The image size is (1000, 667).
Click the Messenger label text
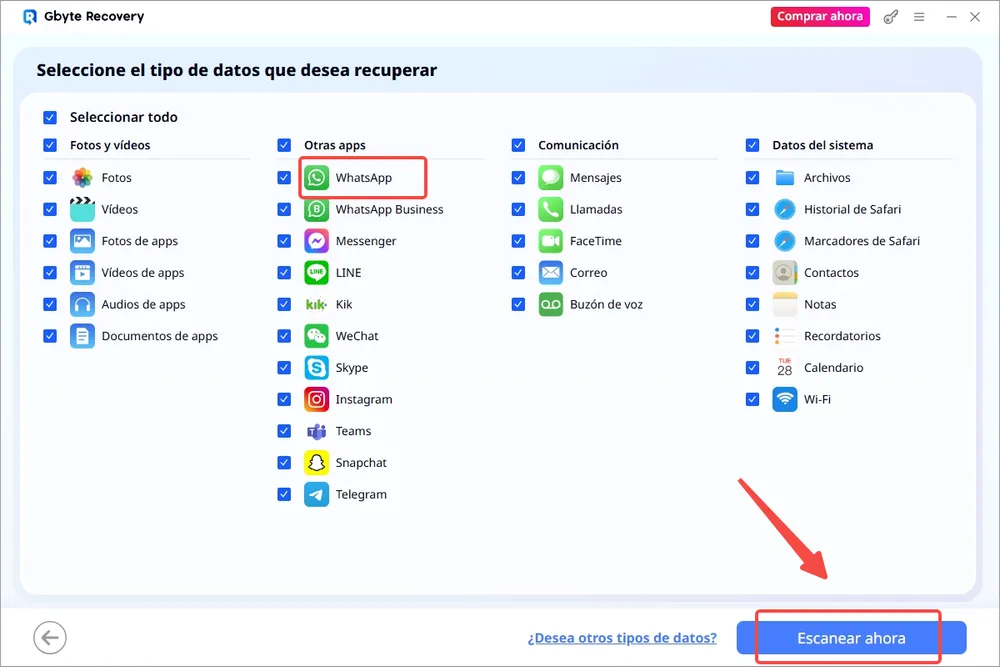365,241
